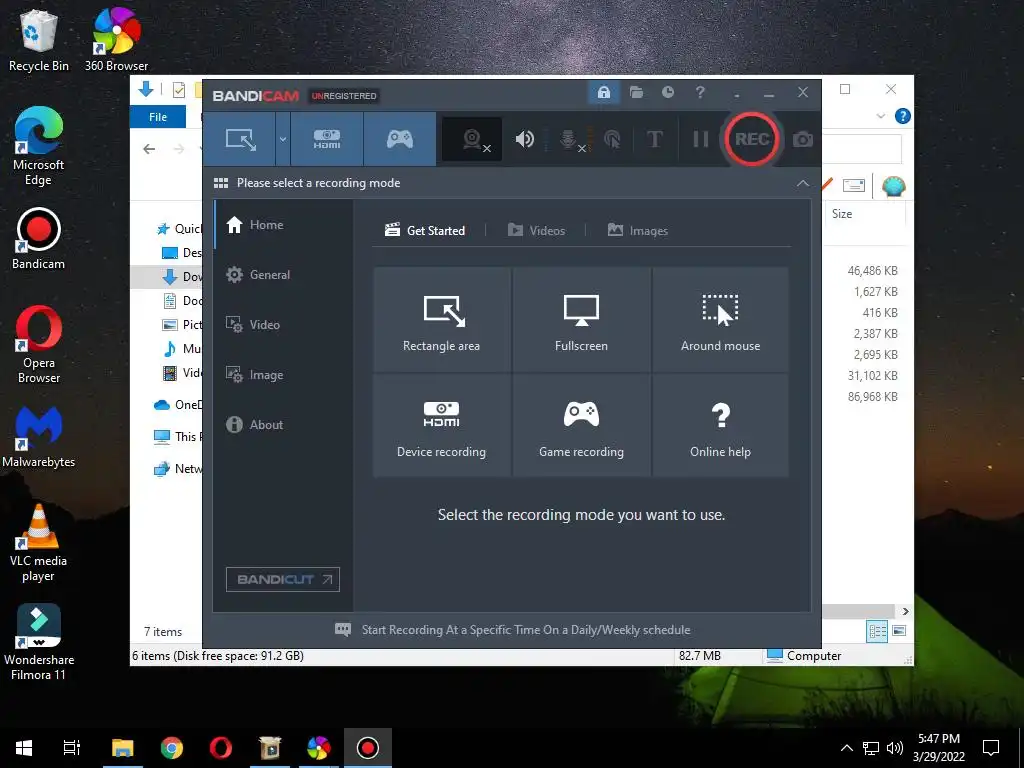The width and height of the screenshot is (1024, 768).
Task: Open the General settings section
Action: tap(284, 275)
